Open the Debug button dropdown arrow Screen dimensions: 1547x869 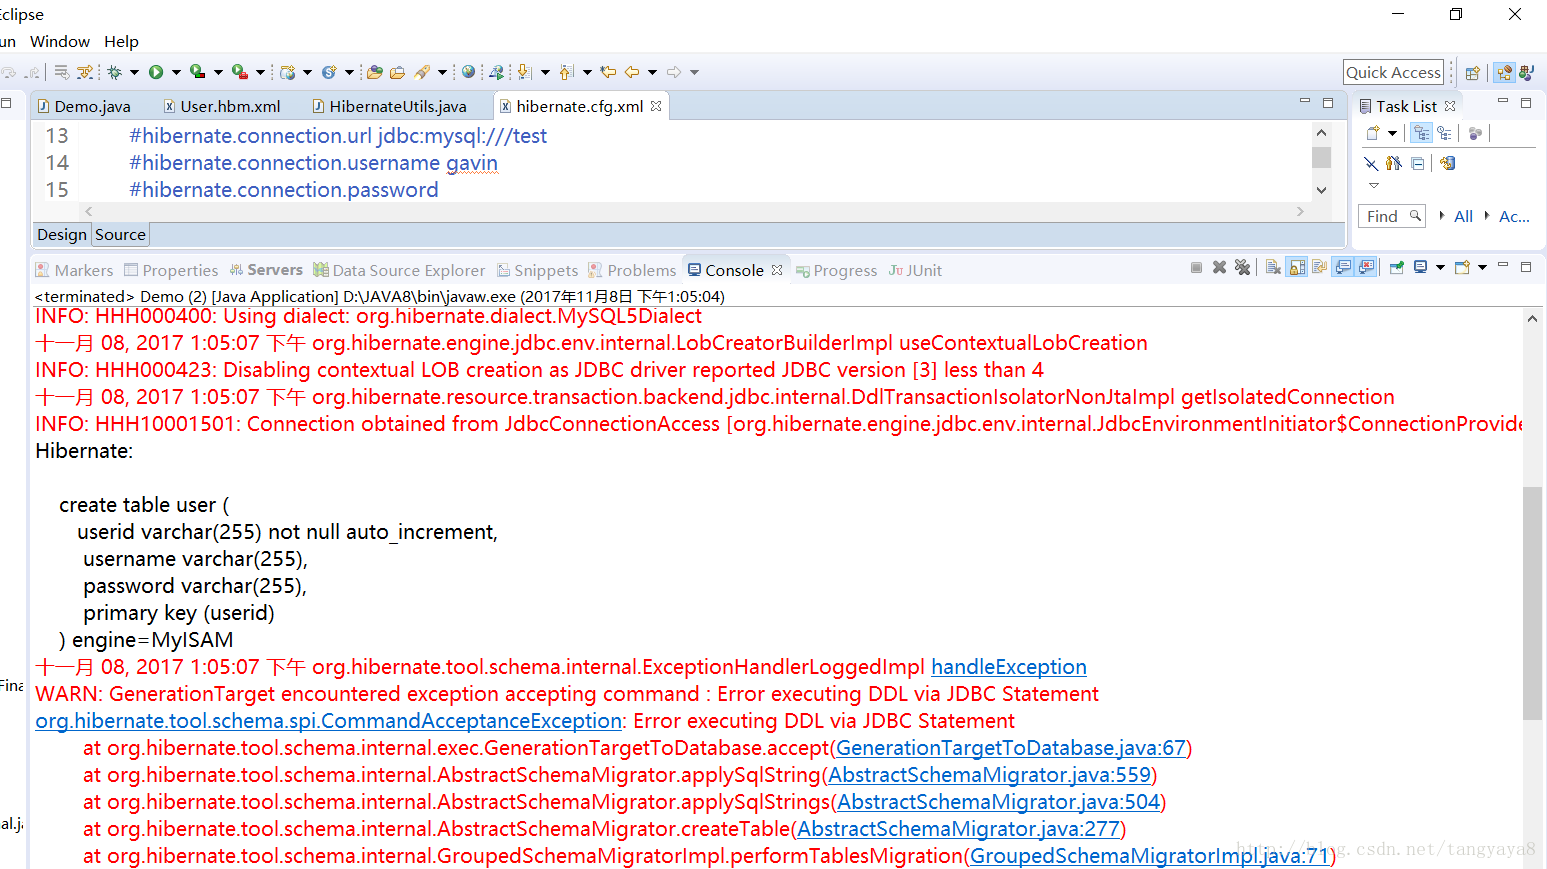coord(134,72)
